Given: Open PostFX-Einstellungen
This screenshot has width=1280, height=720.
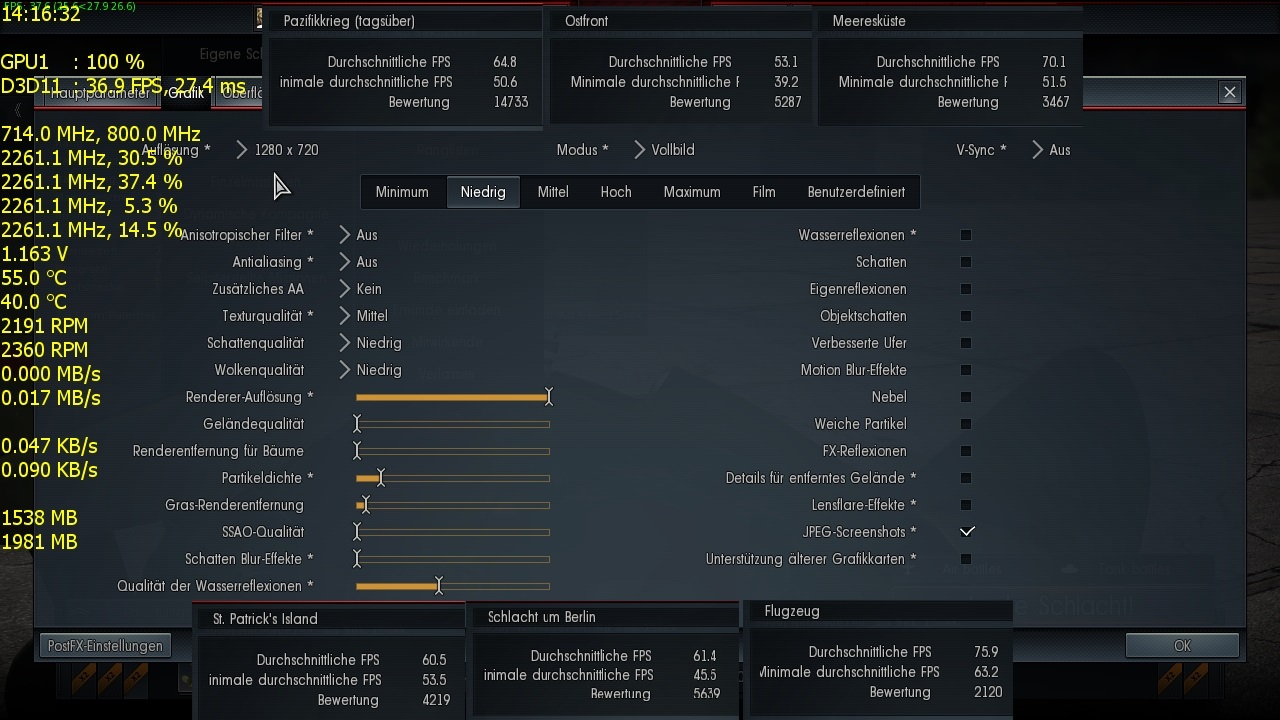Looking at the screenshot, I should 104,646.
